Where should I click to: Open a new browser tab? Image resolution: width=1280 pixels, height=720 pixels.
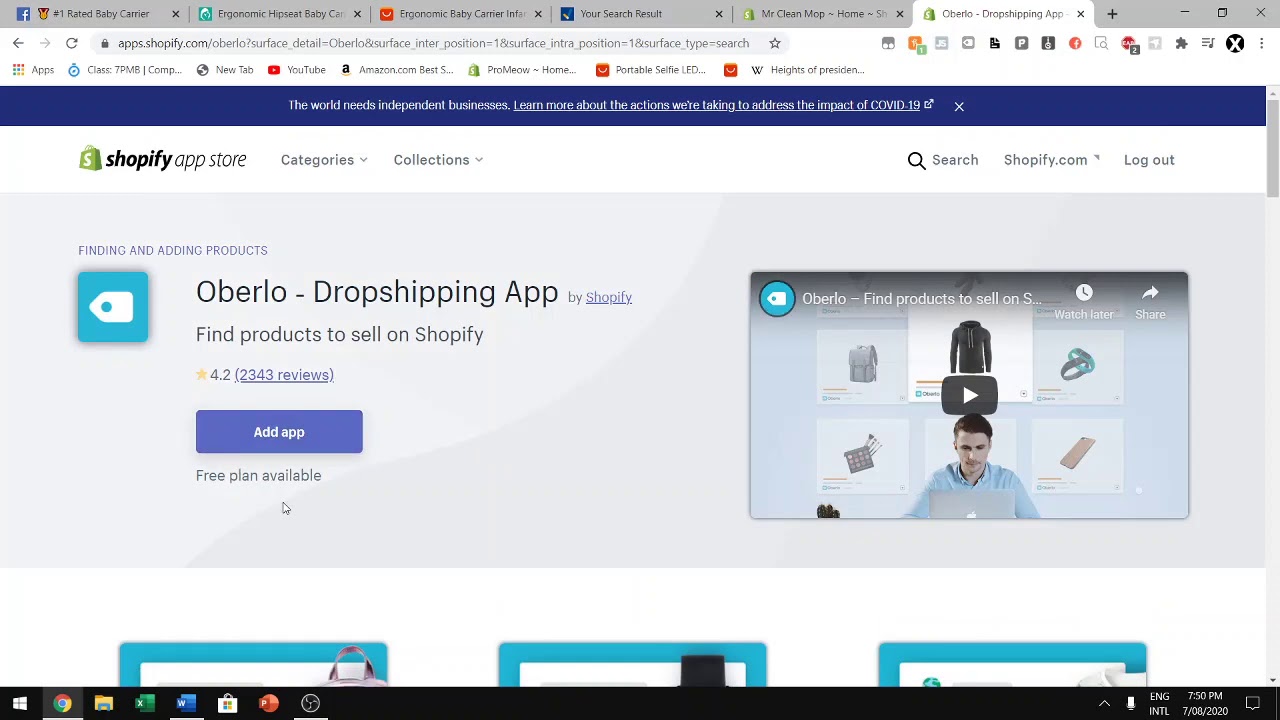tap(1112, 14)
